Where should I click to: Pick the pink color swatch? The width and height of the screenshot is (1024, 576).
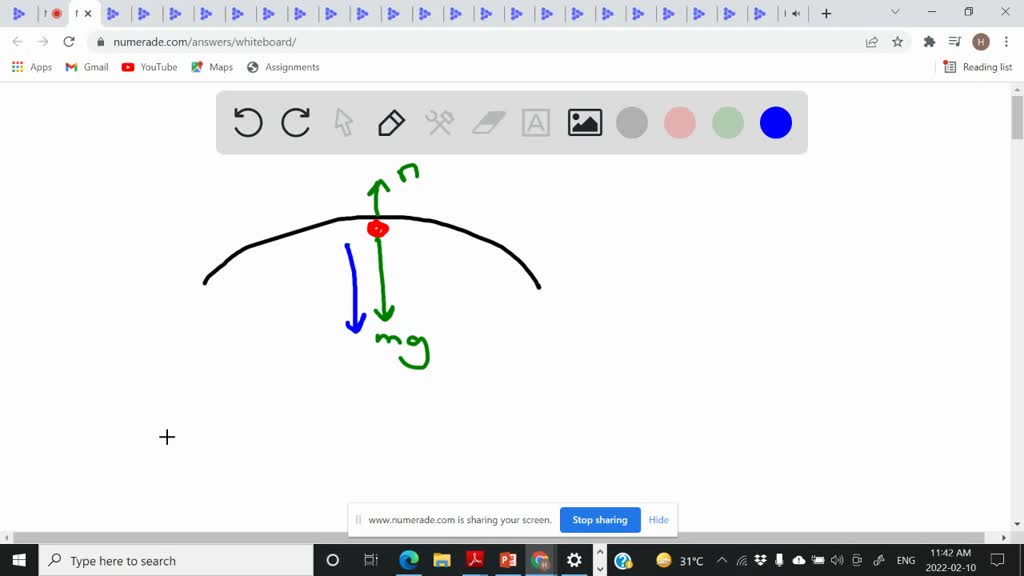680,122
